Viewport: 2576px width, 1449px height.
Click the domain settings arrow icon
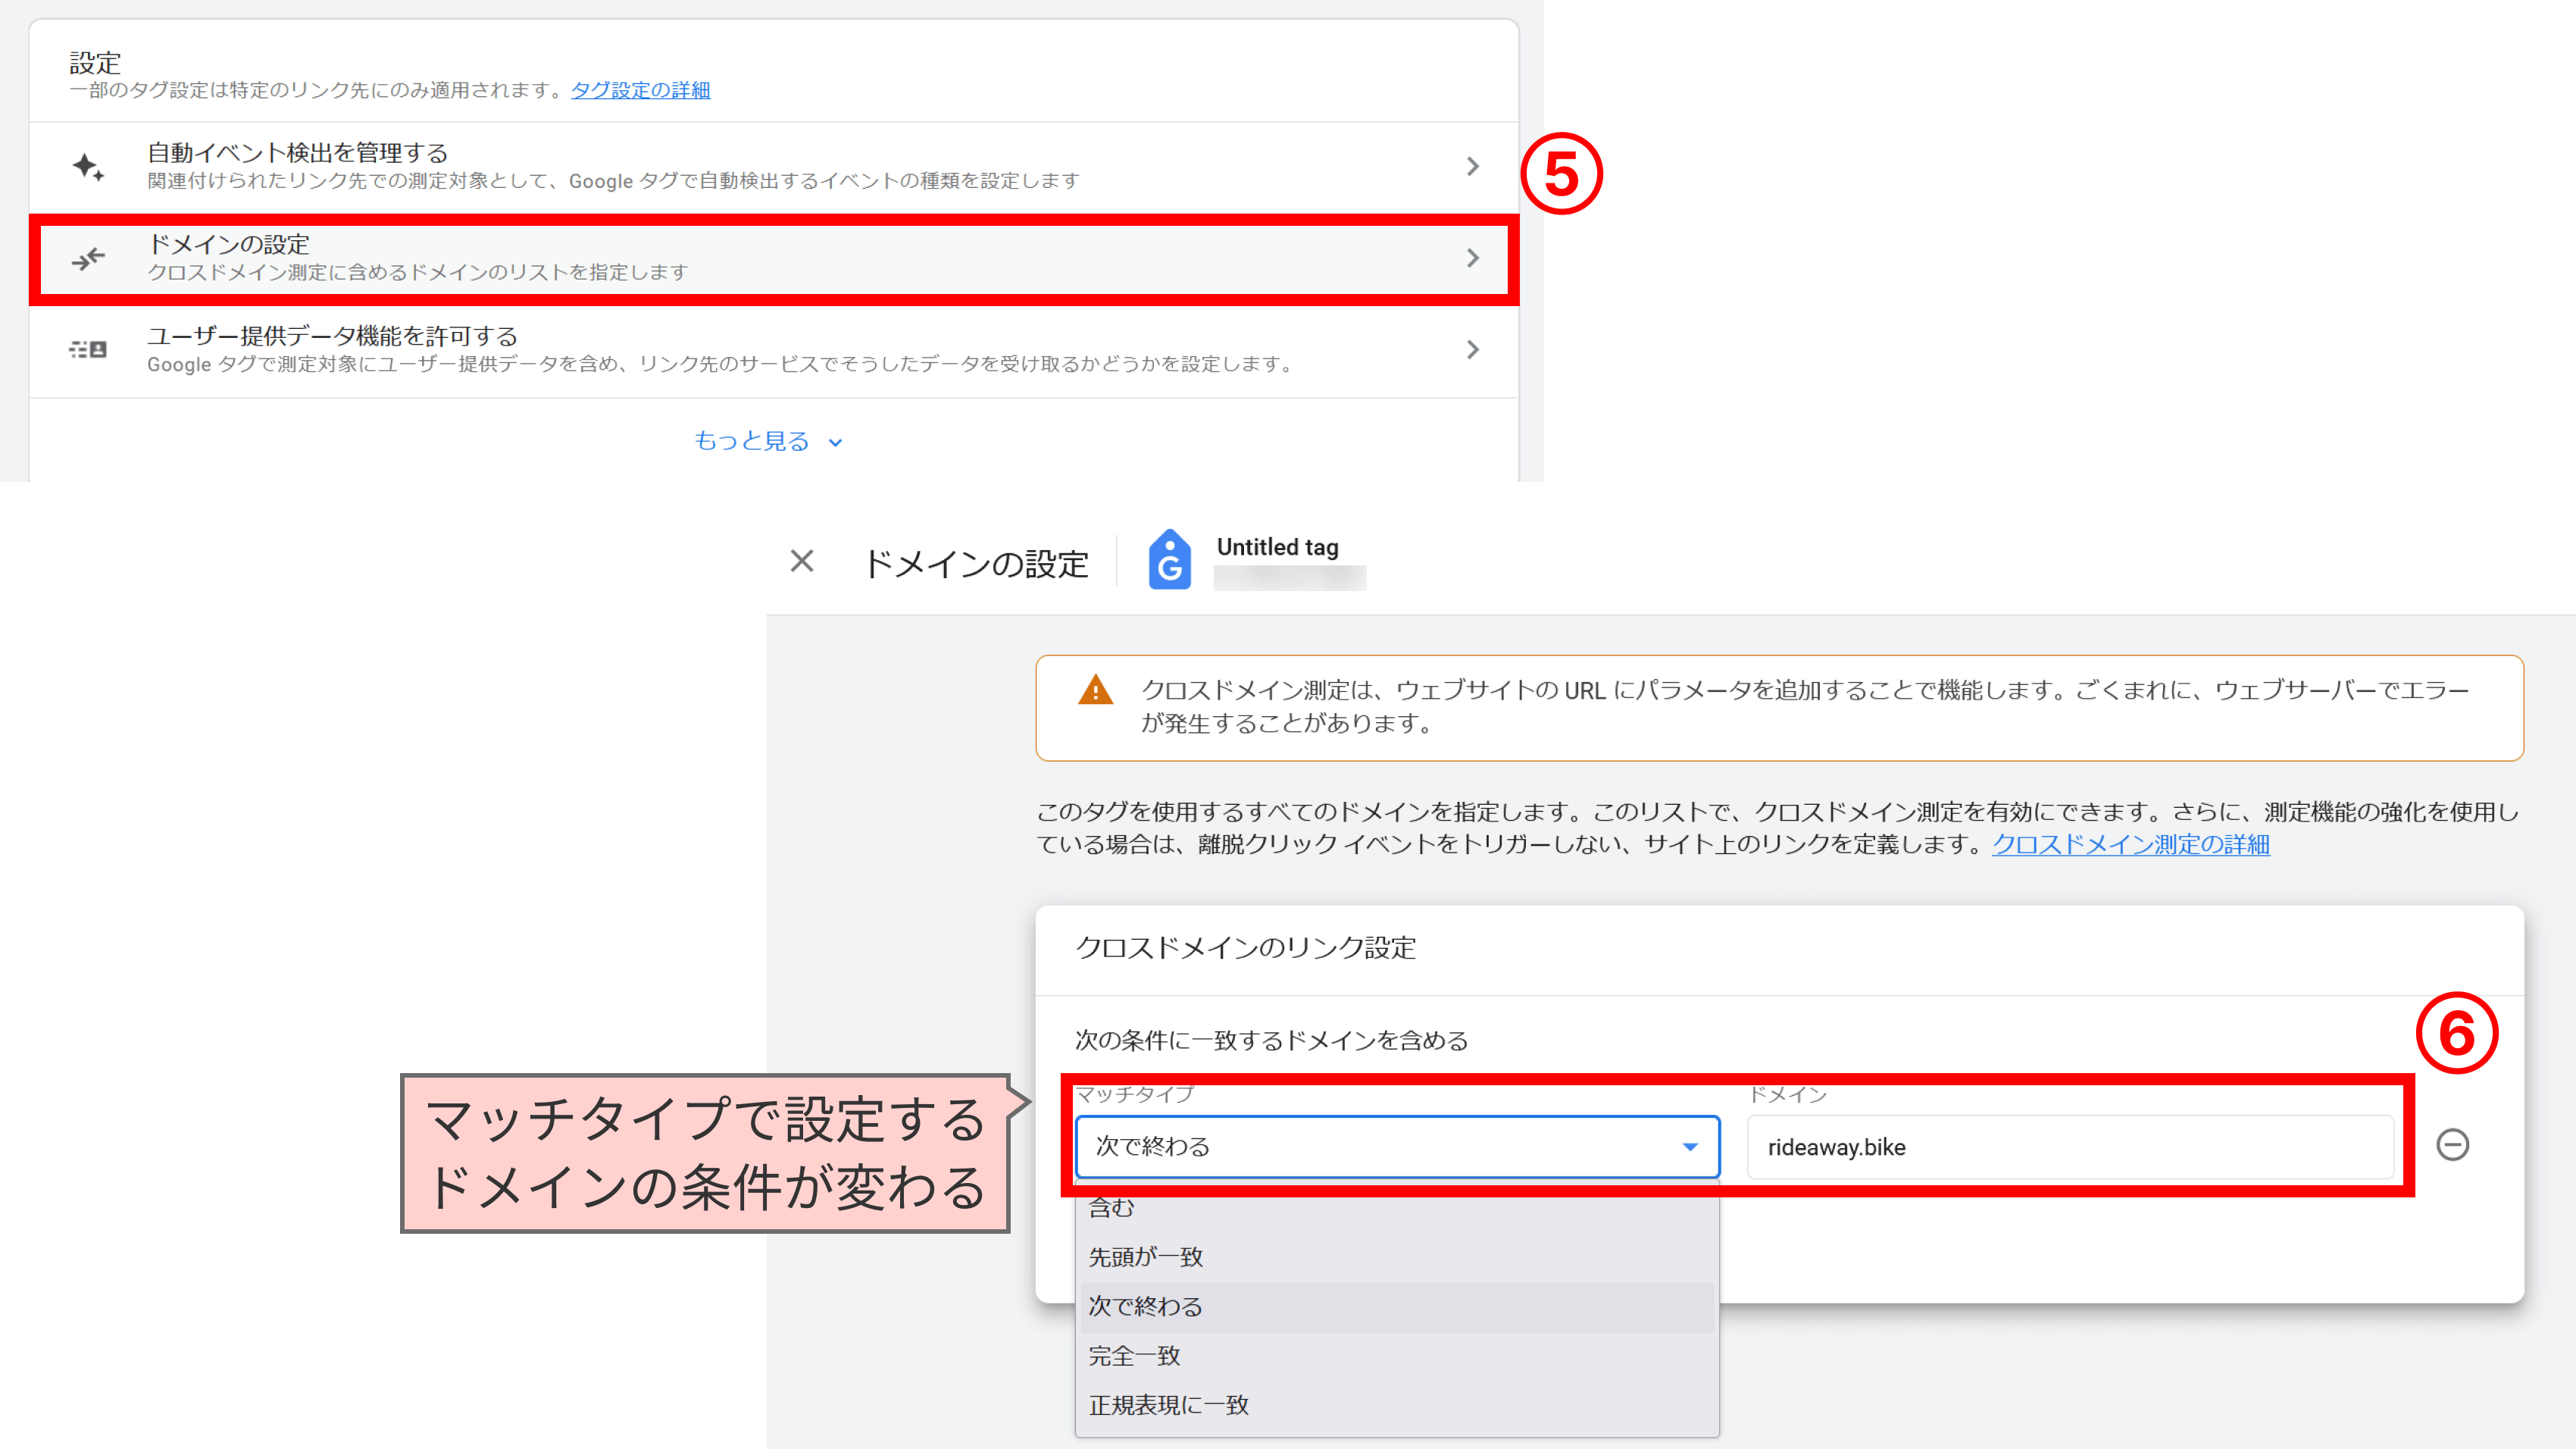[x=1472, y=258]
